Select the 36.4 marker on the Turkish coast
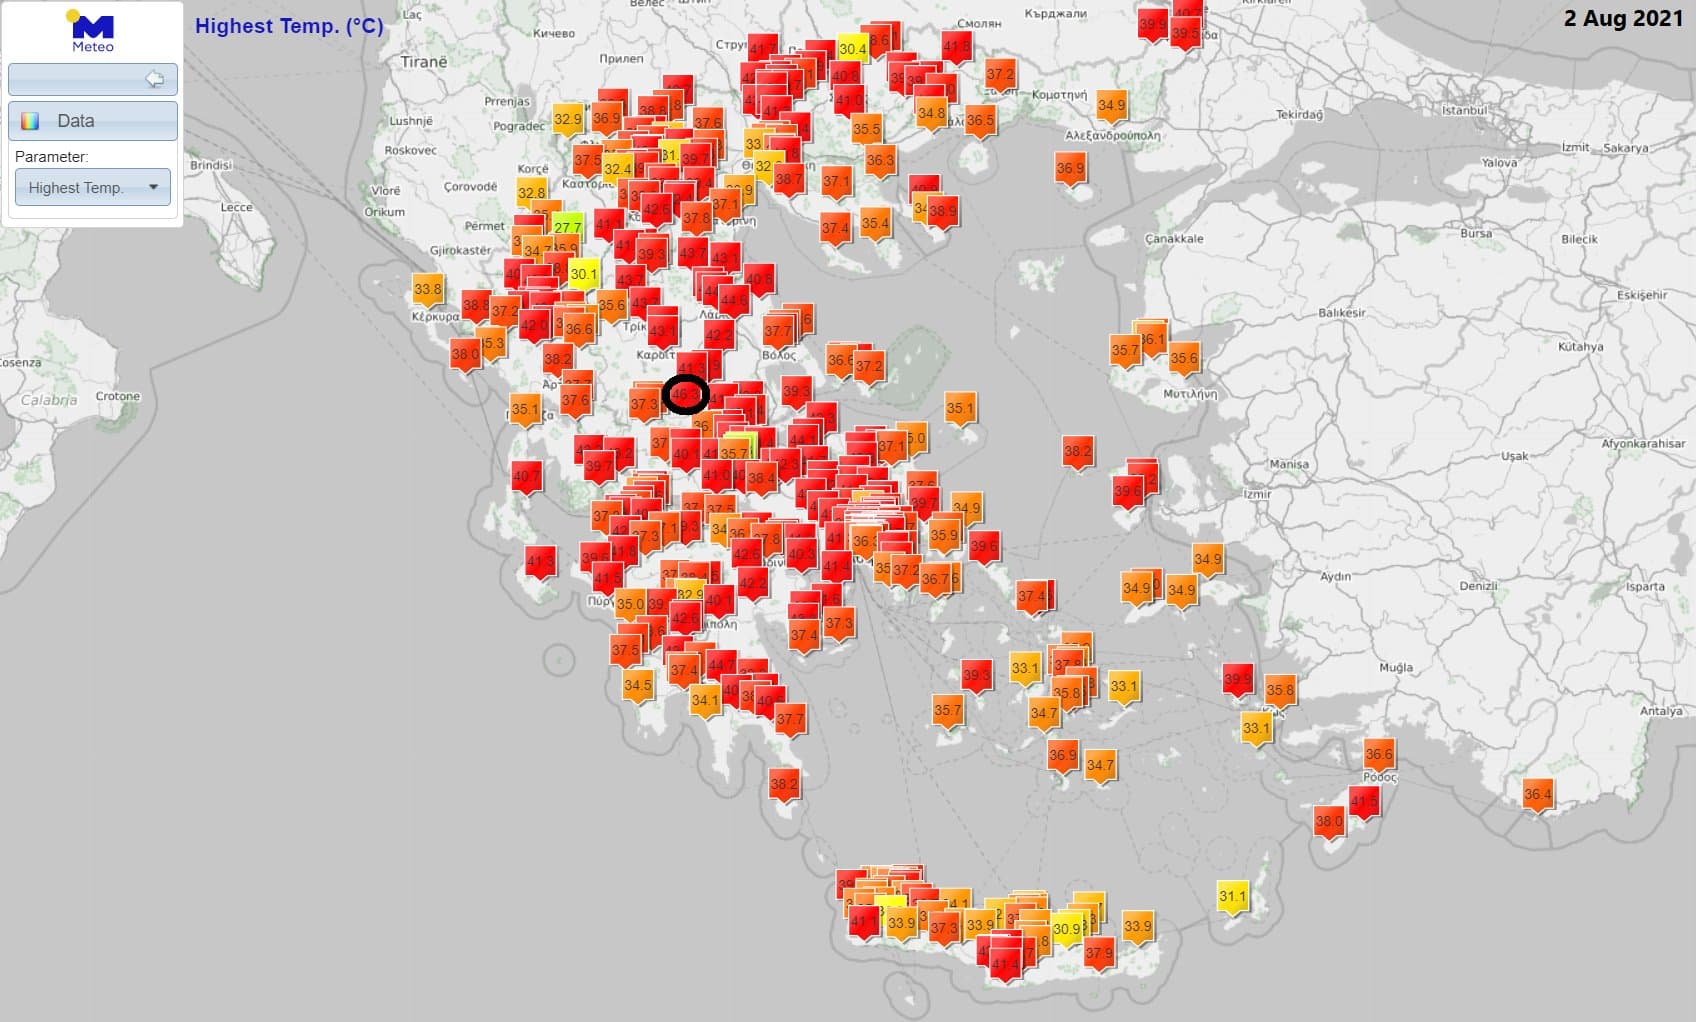Viewport: 1696px width, 1022px height. [x=1537, y=795]
